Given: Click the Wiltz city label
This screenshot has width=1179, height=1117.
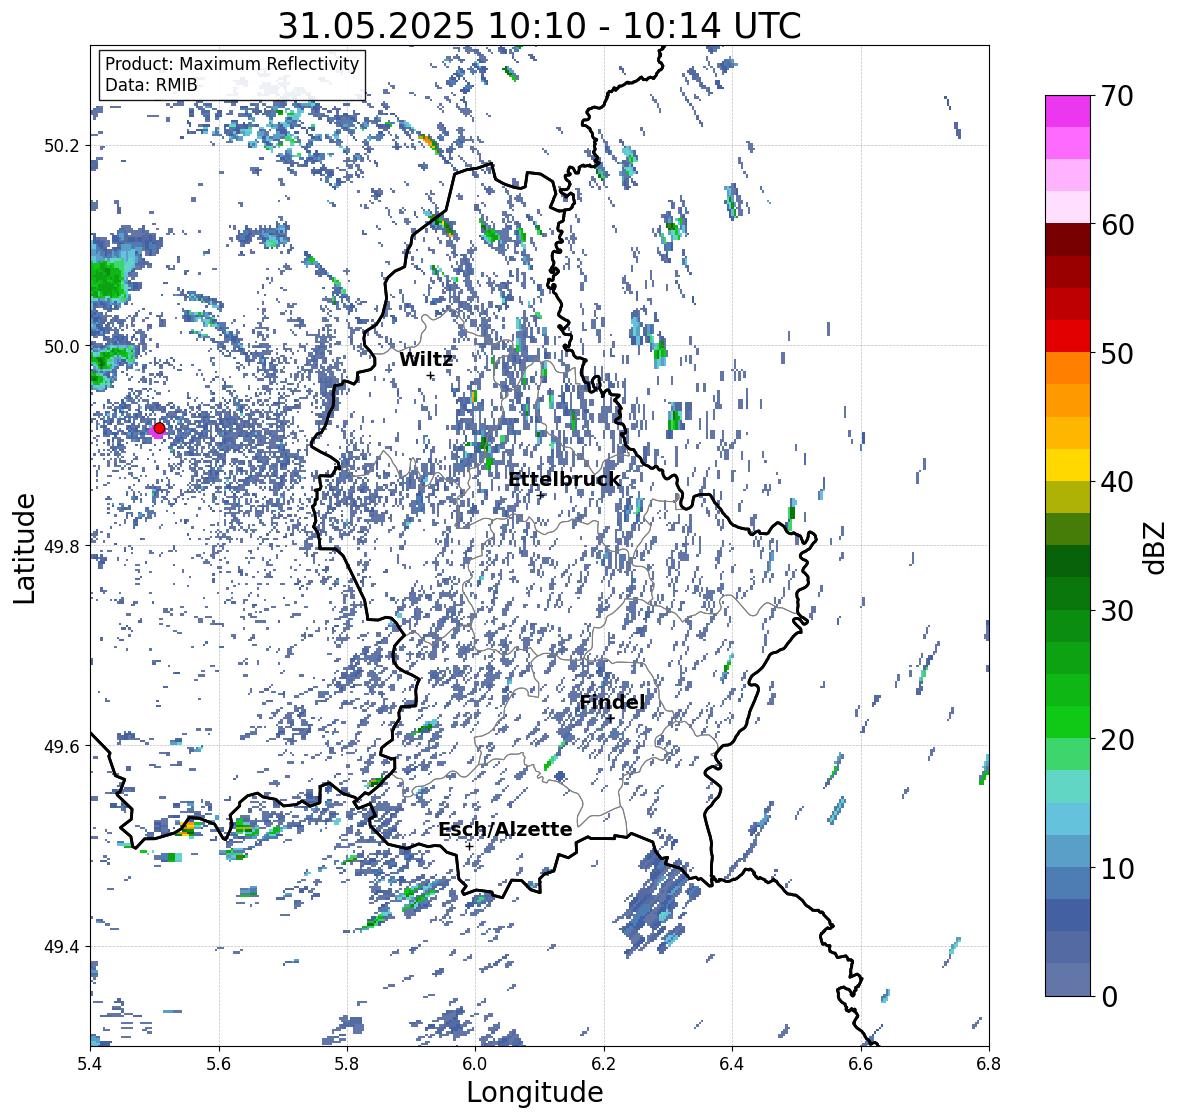Looking at the screenshot, I should point(426,359).
